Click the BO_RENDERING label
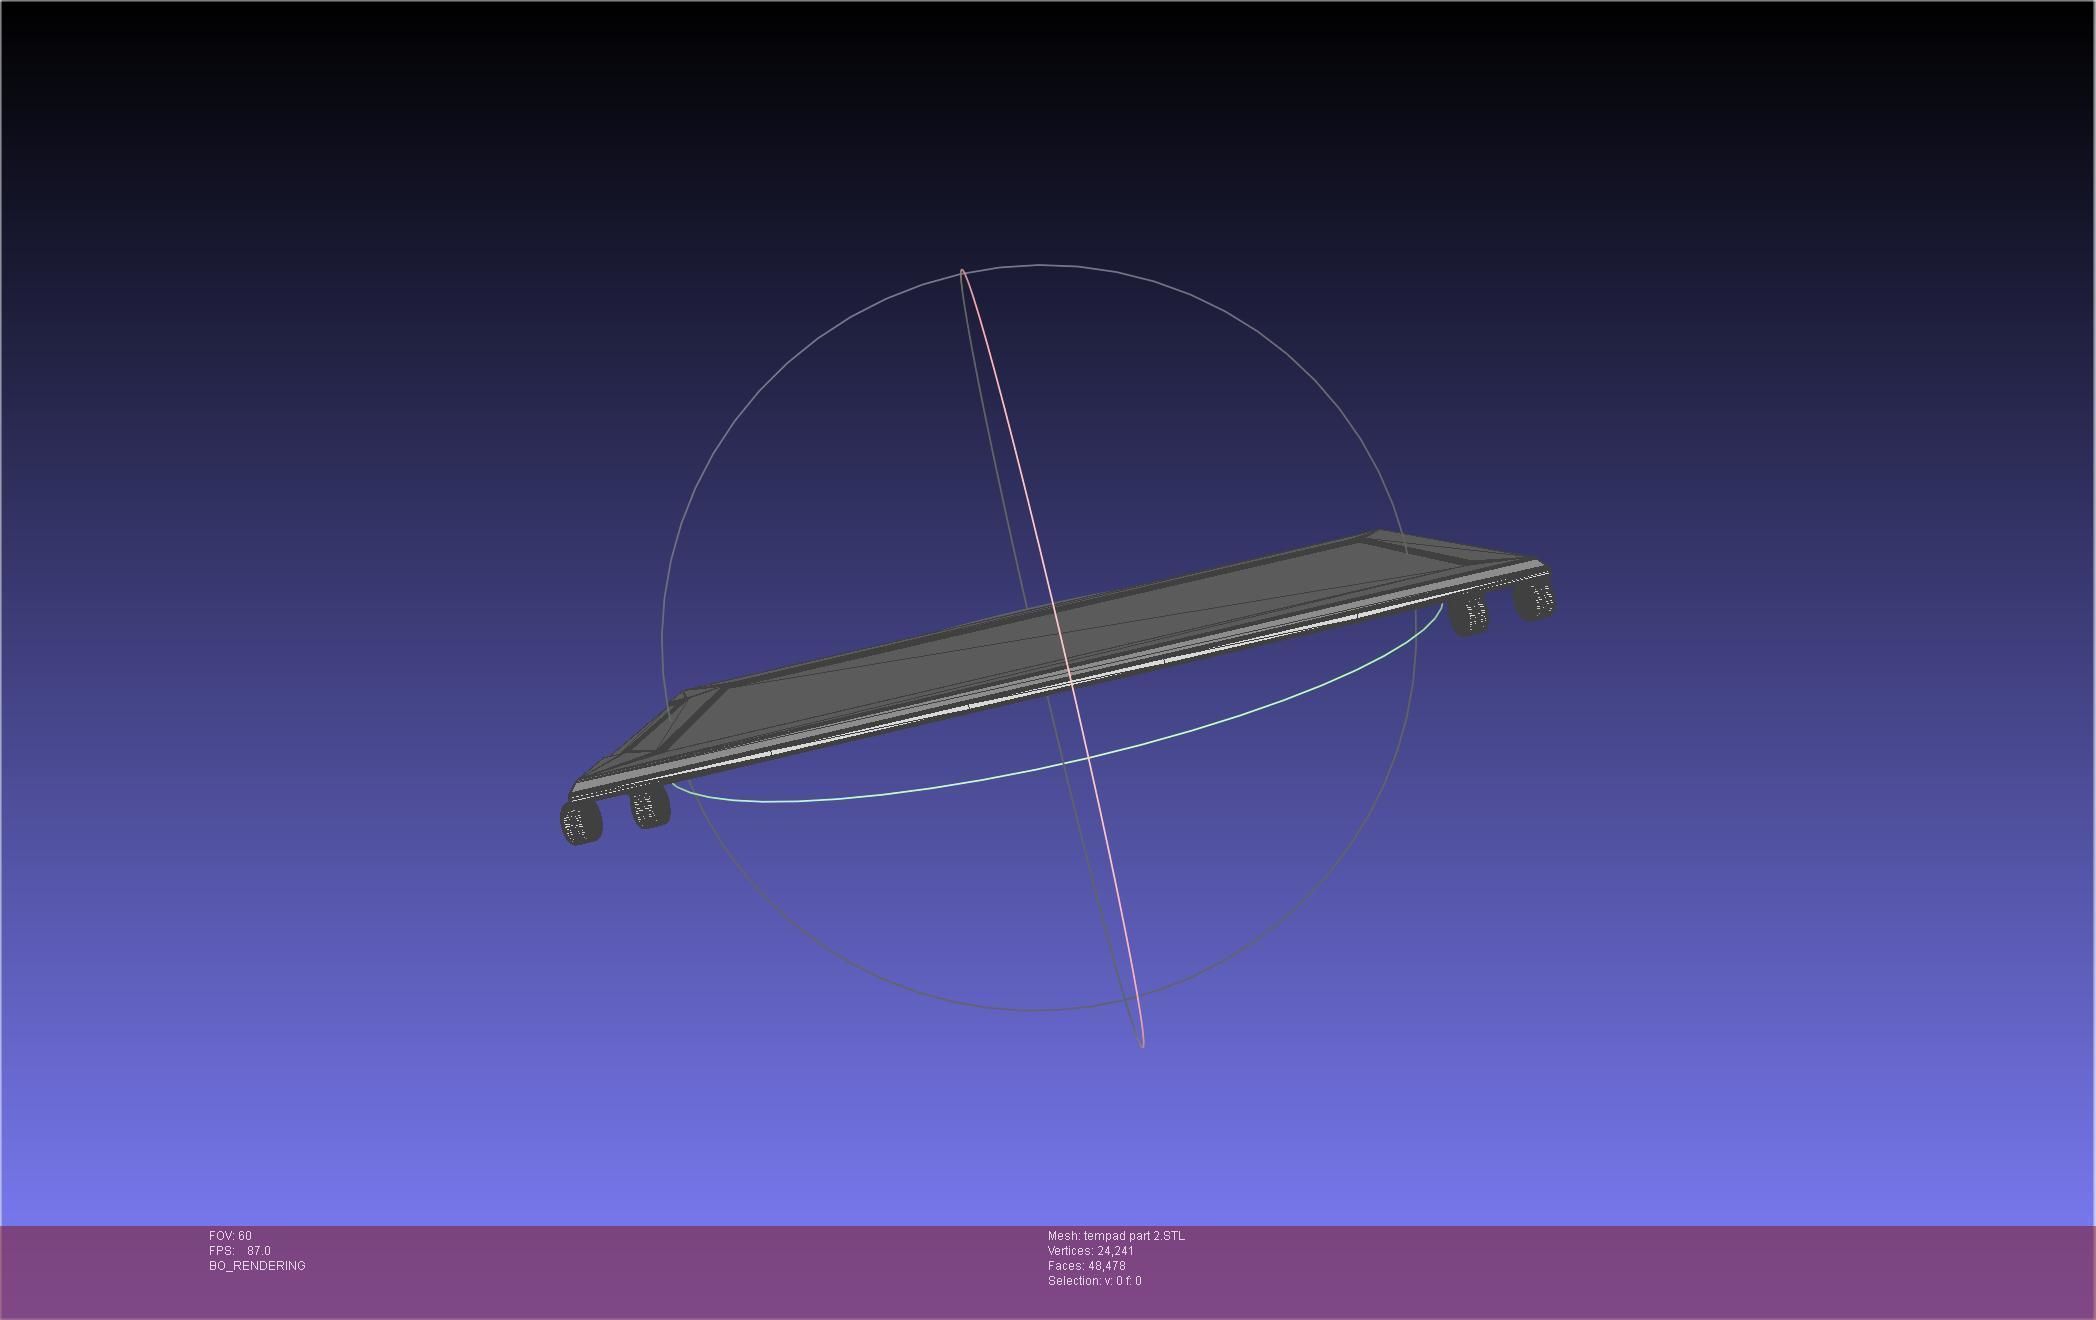 [257, 1266]
